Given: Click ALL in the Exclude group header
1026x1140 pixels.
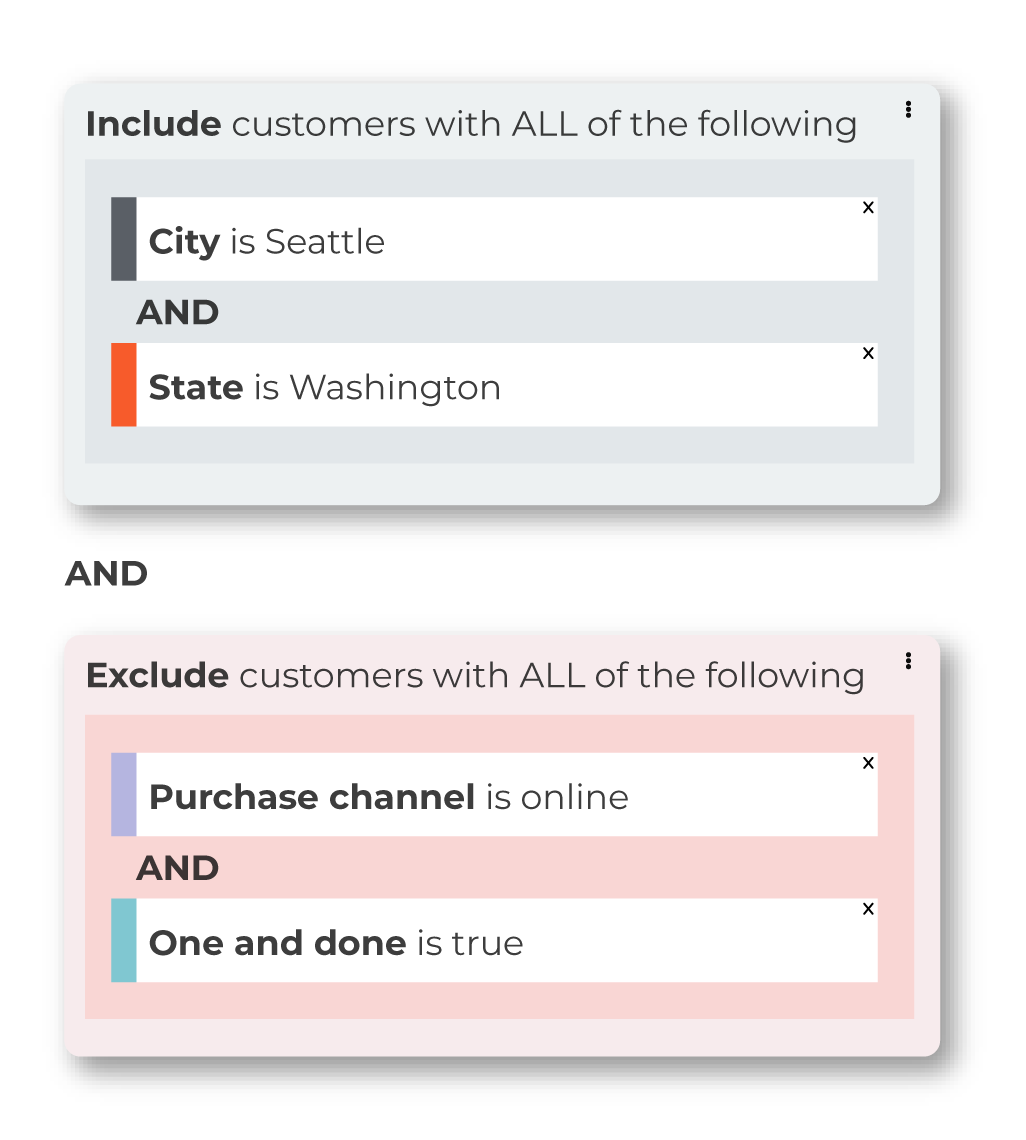Looking at the screenshot, I should point(552,675).
